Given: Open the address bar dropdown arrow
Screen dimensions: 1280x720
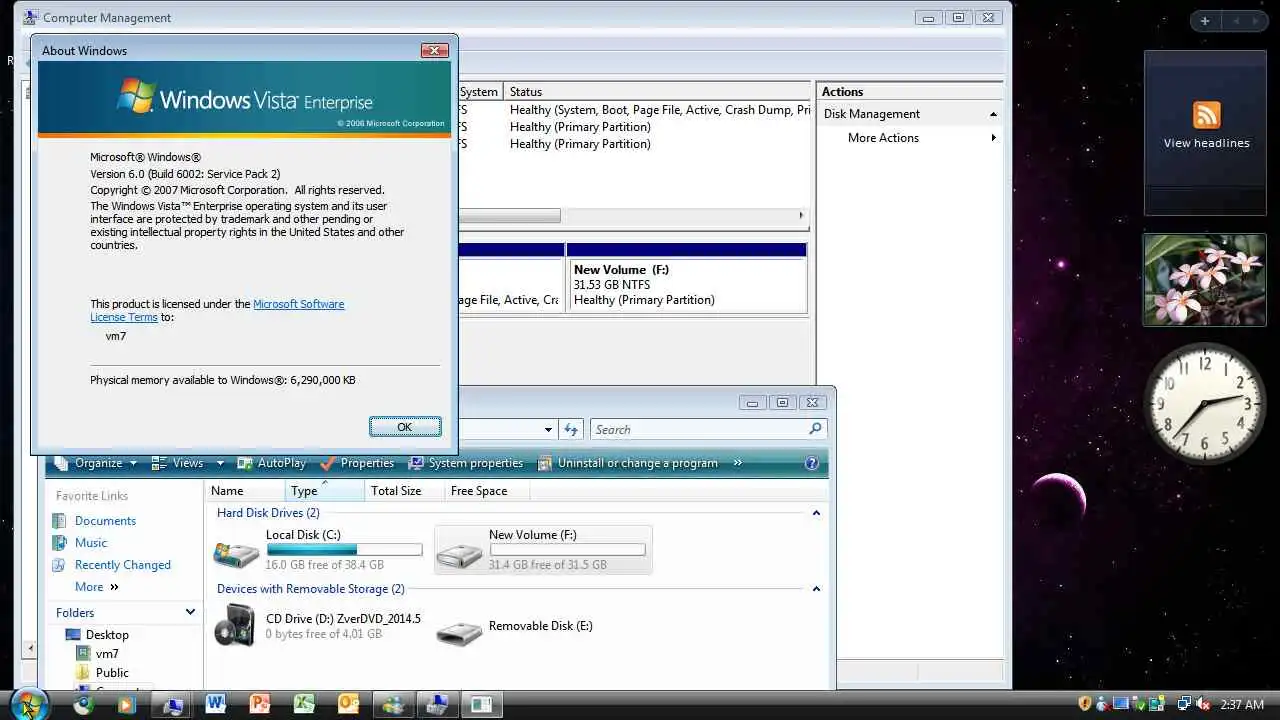Looking at the screenshot, I should [548, 430].
